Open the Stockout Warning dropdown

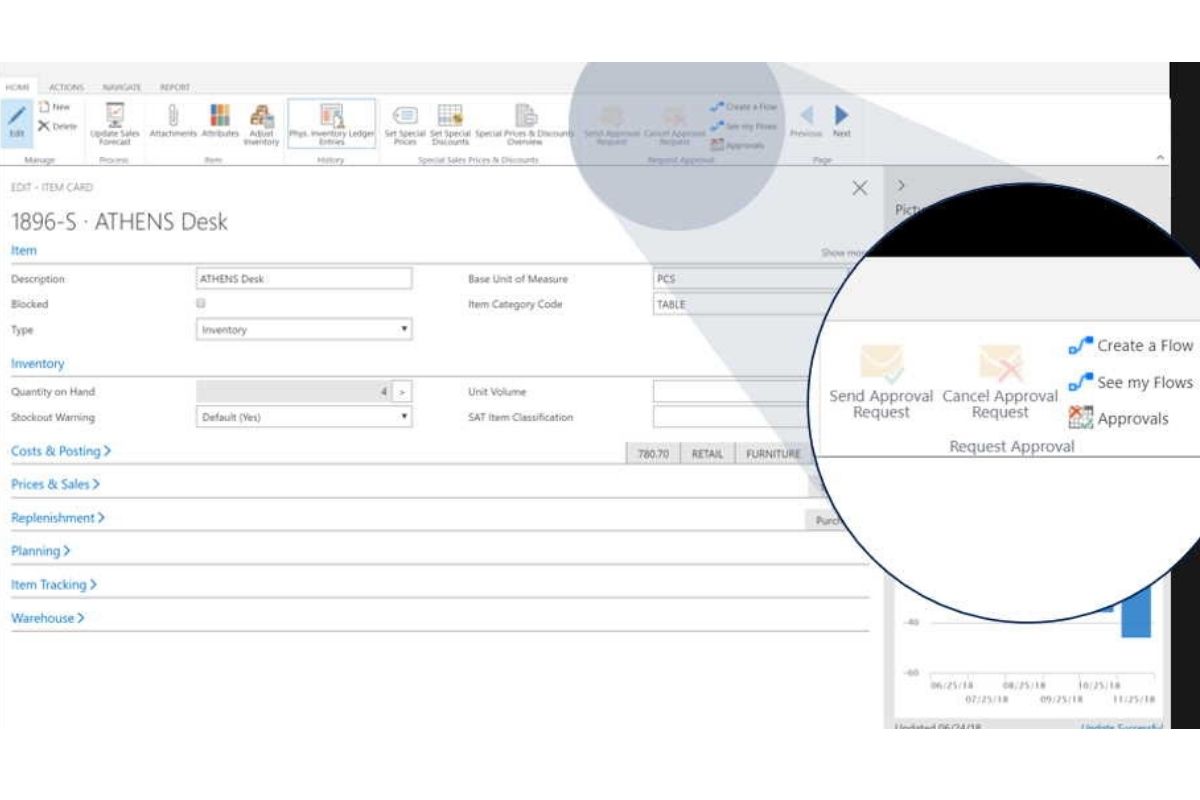click(x=304, y=417)
